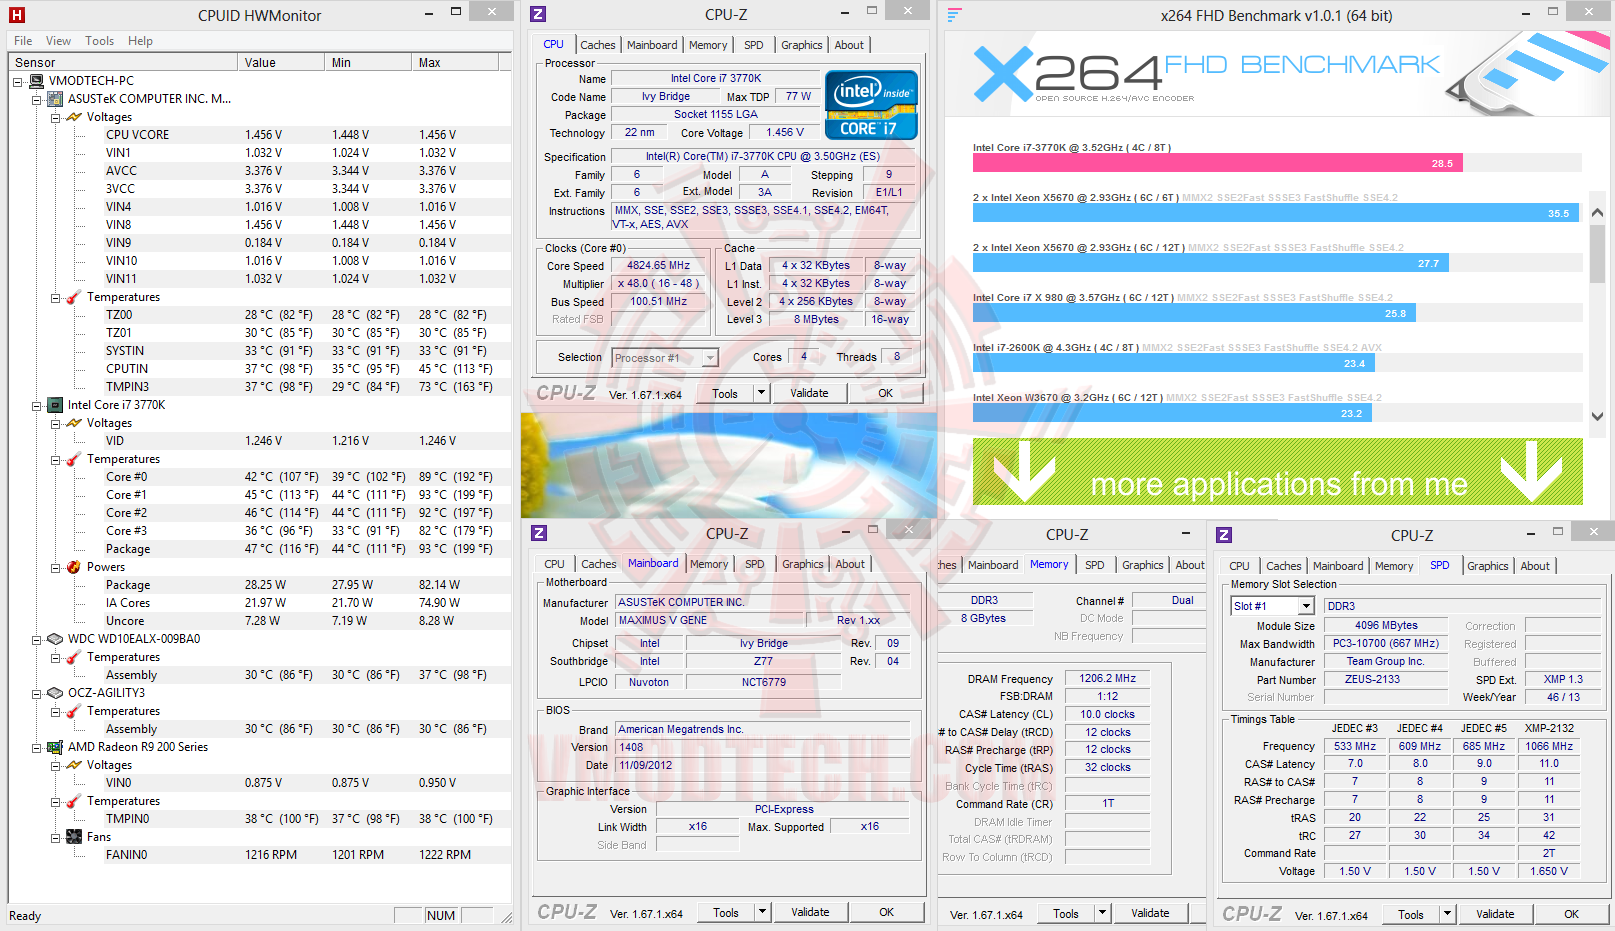Open the Tools dropdown arrow in the CPU-Z Memory window
This screenshot has height=931, width=1615.
click(1102, 913)
